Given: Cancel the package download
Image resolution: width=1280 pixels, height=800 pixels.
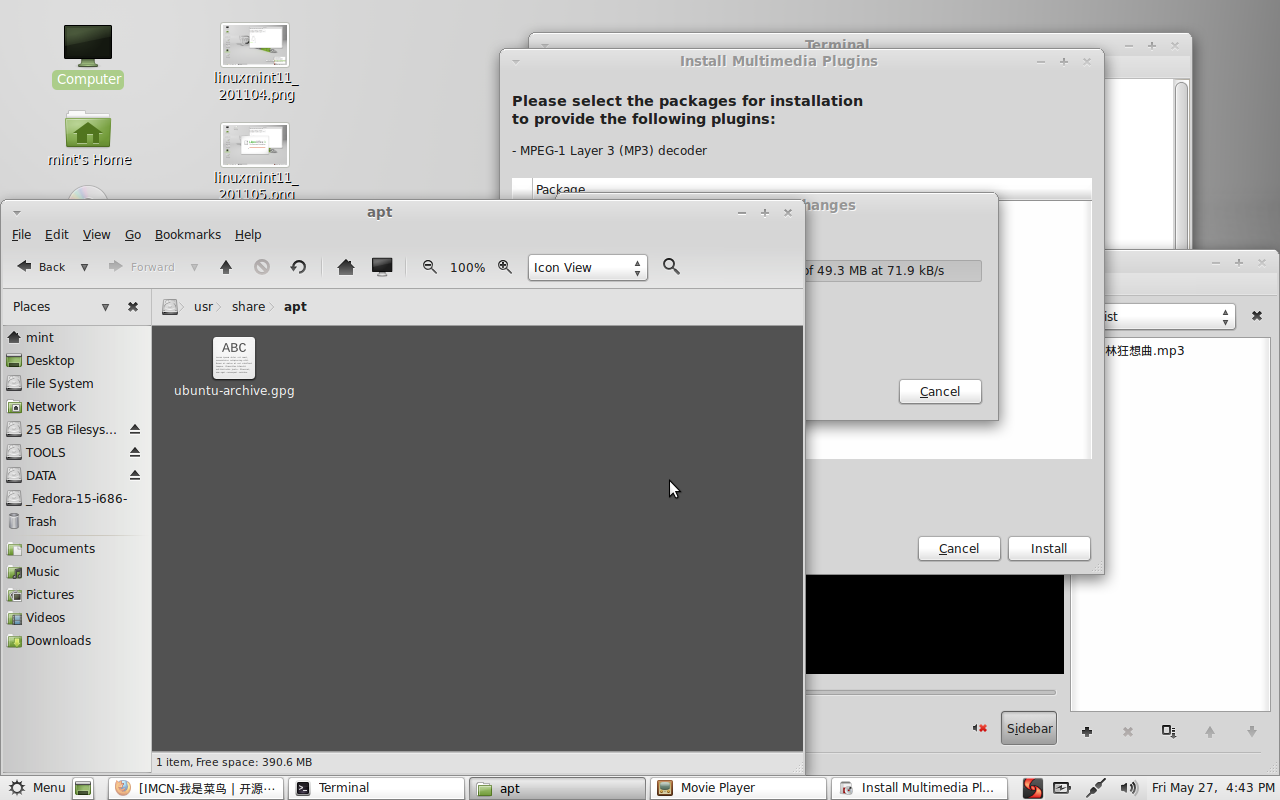Looking at the screenshot, I should tap(939, 391).
